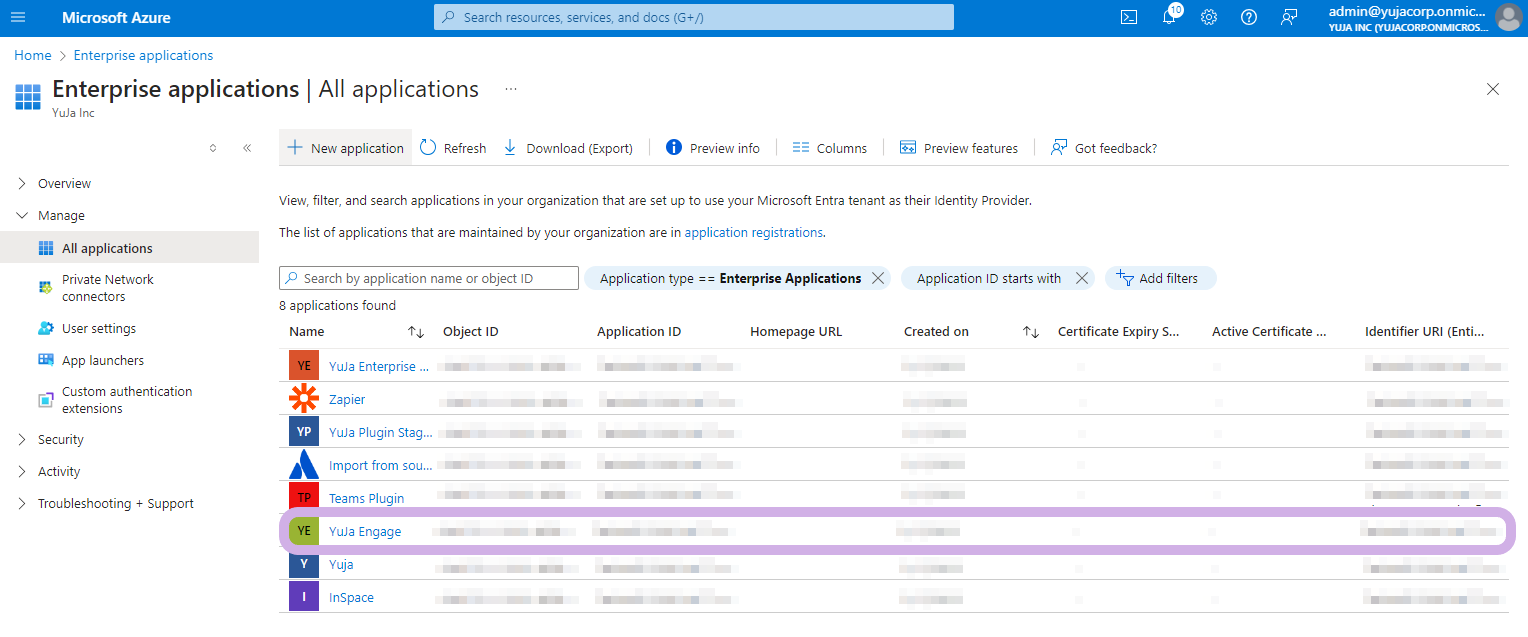
Task: Open the application registrations link
Action: (x=753, y=232)
